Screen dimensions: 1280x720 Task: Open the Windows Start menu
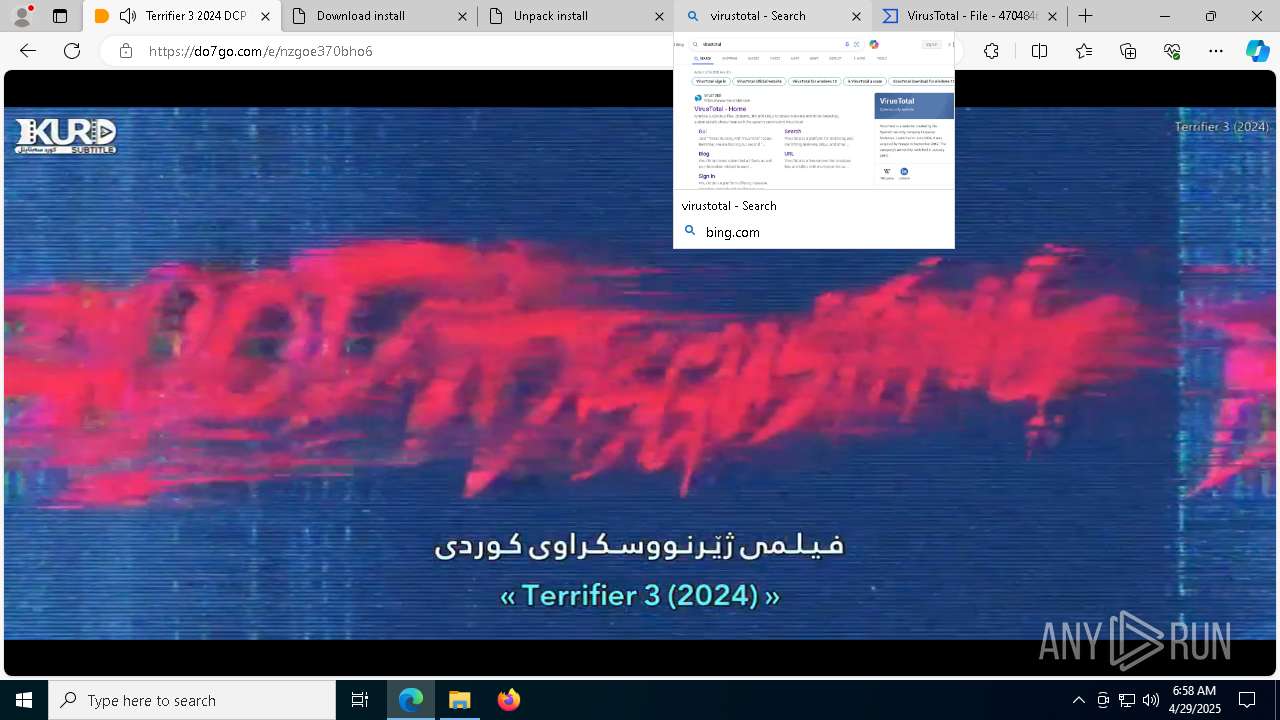point(24,700)
